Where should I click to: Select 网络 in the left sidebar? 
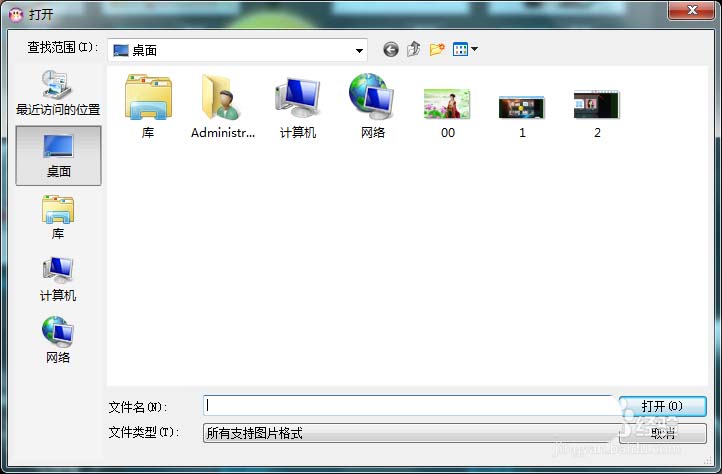coord(58,340)
